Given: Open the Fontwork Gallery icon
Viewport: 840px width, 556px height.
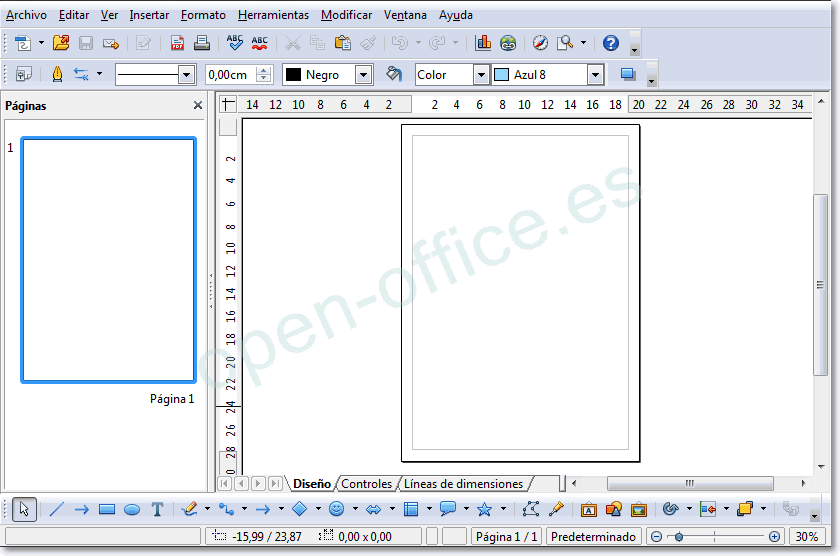Looking at the screenshot, I should (589, 509).
